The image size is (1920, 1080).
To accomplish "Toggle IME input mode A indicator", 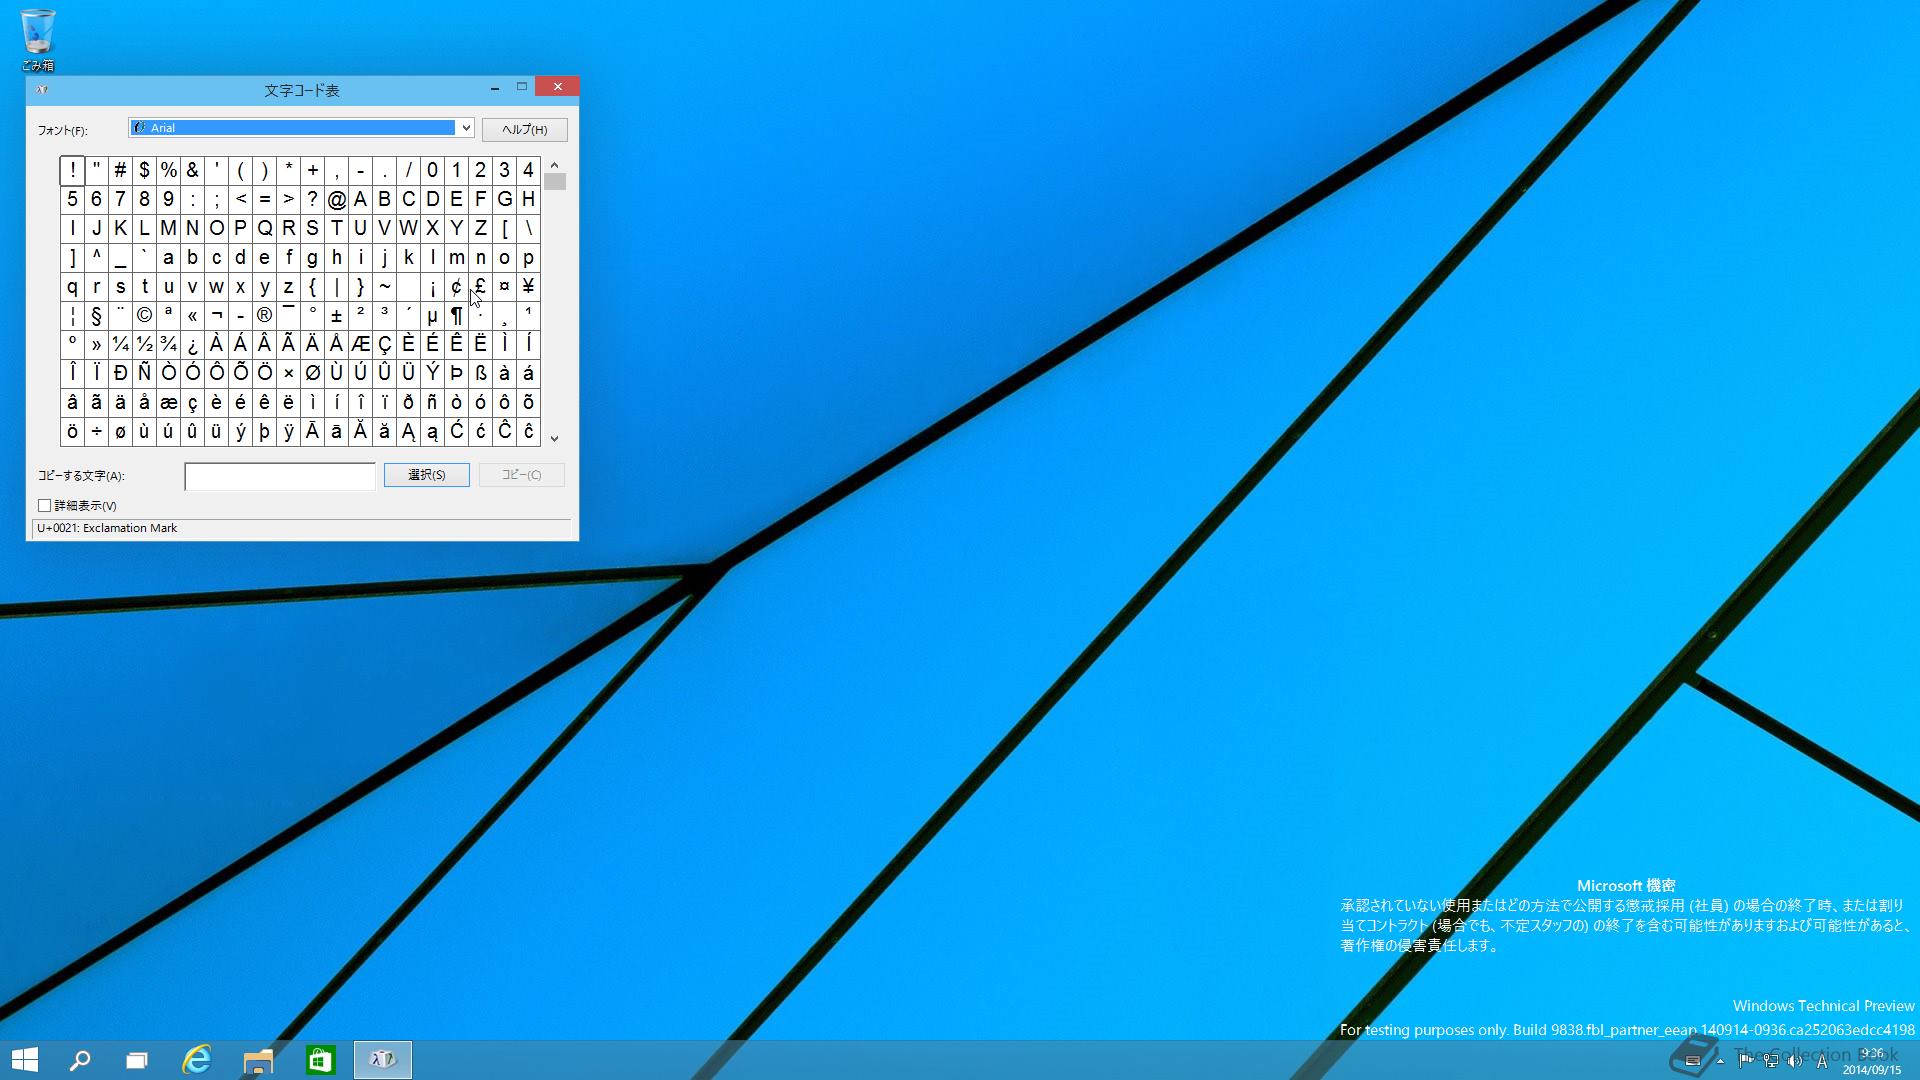I will 1822,1062.
